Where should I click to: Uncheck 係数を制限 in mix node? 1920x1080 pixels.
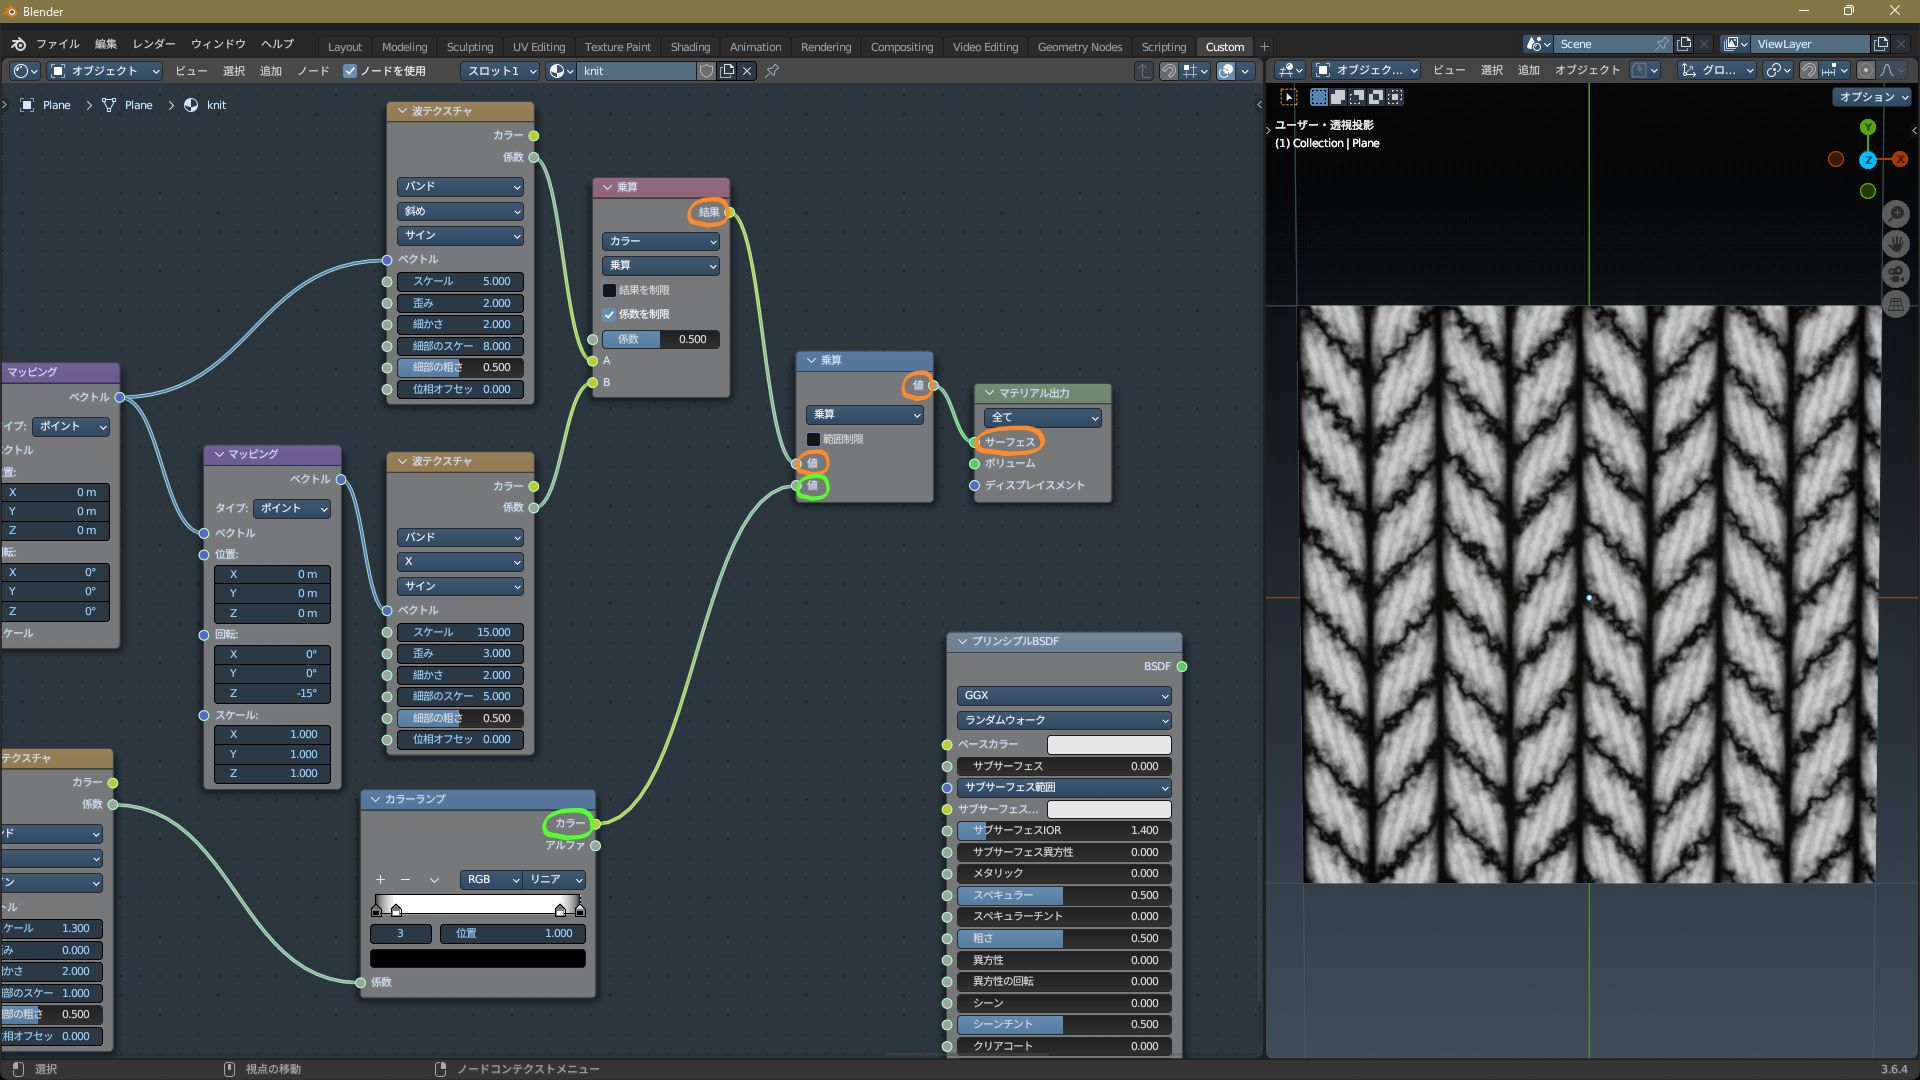(x=609, y=314)
